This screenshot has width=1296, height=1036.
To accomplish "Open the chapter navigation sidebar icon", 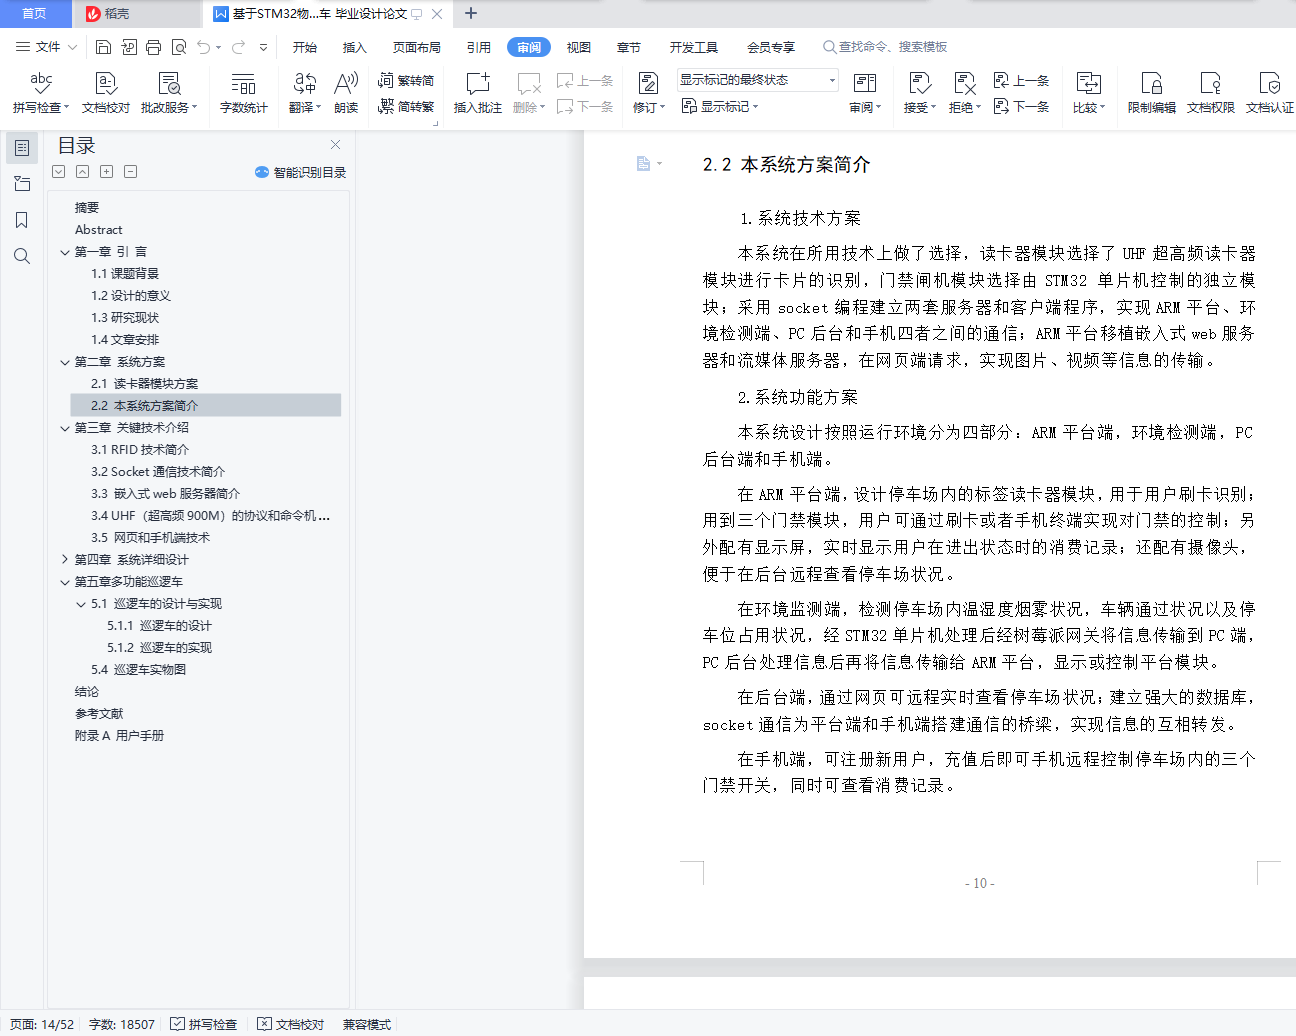I will pyautogui.click(x=22, y=184).
